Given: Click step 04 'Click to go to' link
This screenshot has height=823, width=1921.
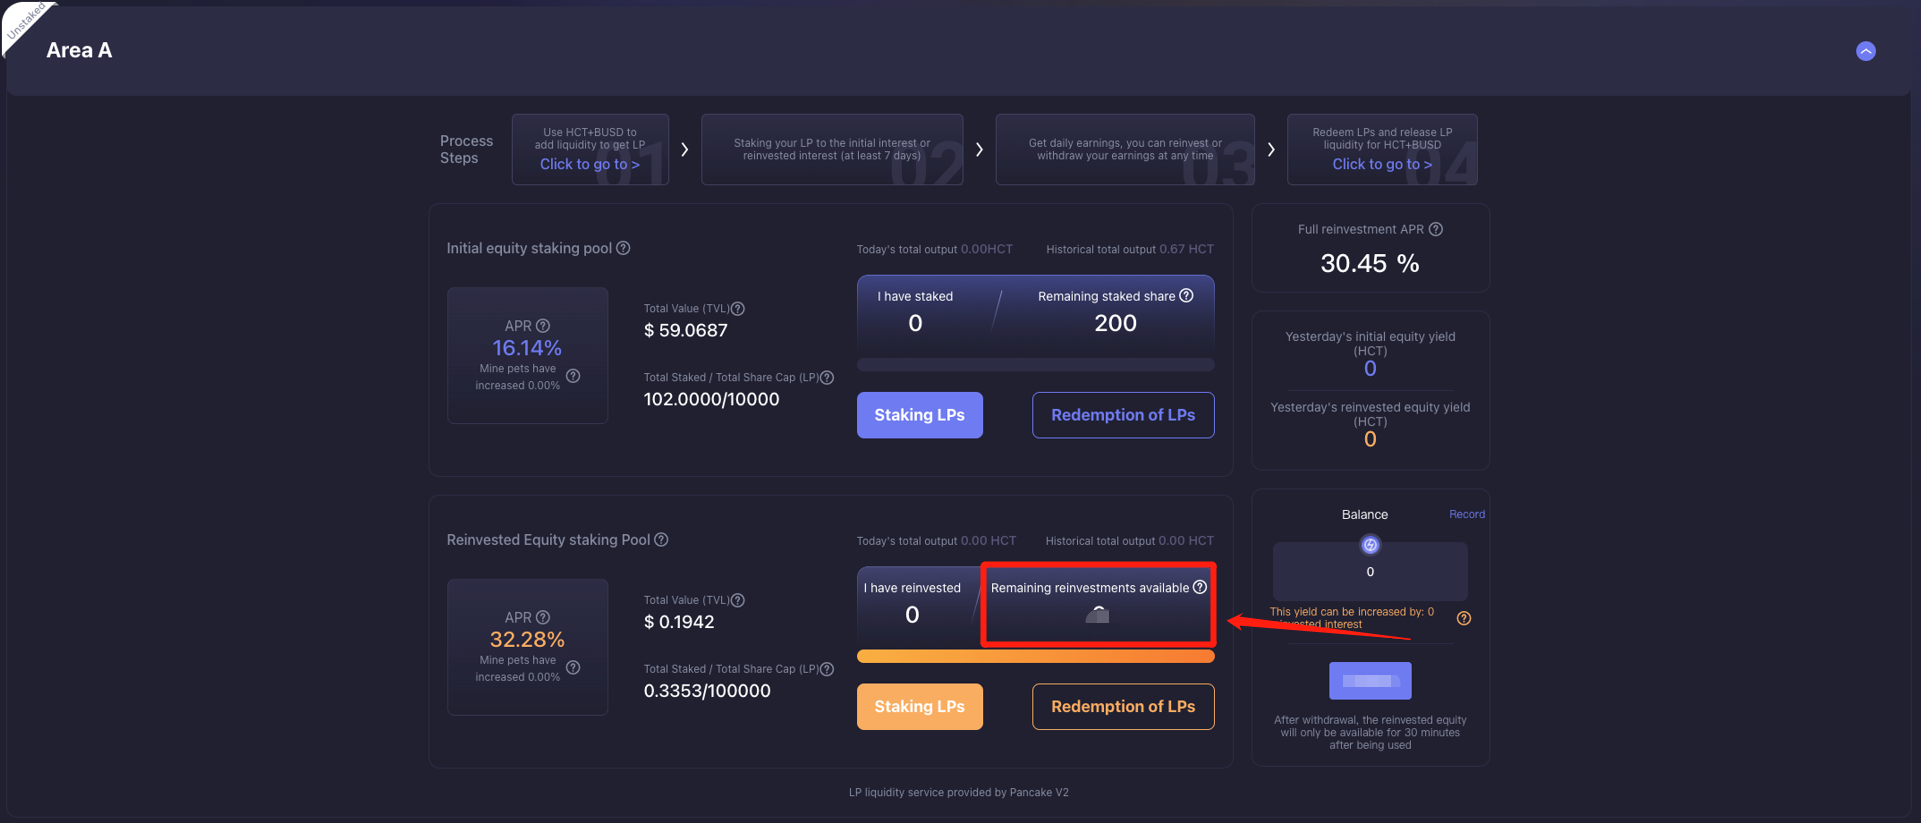Looking at the screenshot, I should tap(1381, 164).
